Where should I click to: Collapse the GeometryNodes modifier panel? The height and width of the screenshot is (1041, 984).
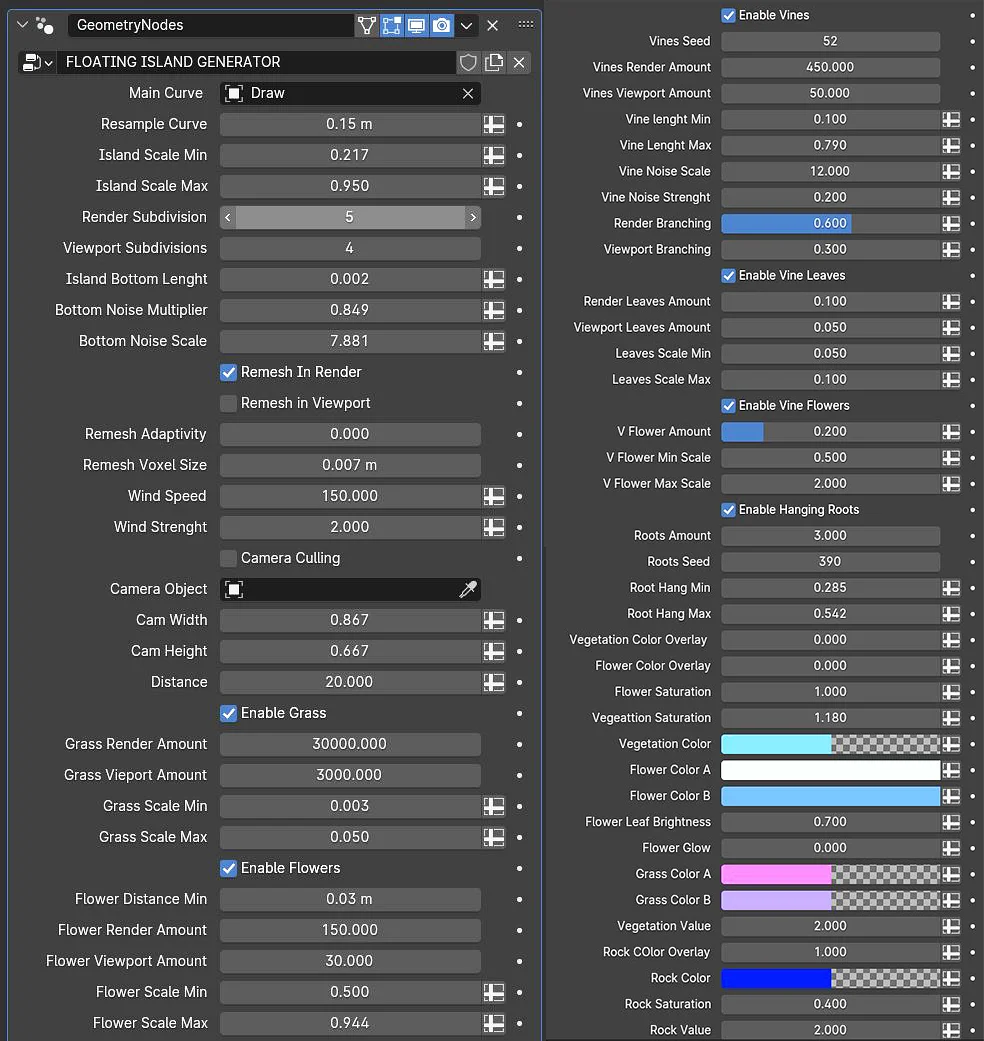point(22,25)
